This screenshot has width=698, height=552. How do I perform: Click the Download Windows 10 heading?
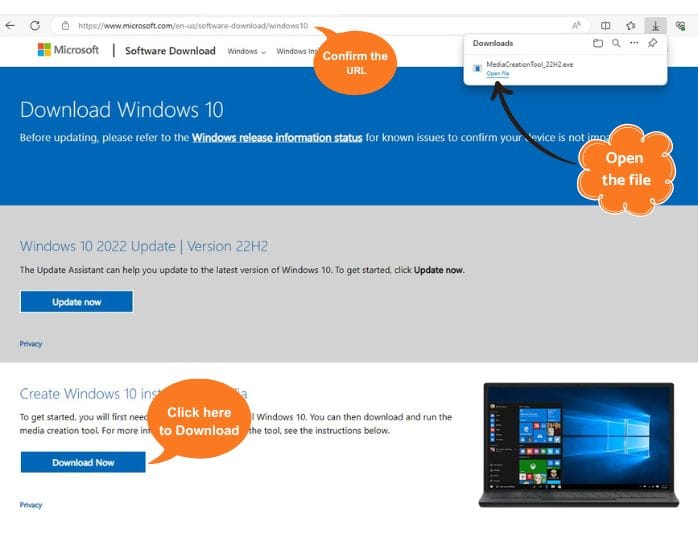[x=122, y=110]
